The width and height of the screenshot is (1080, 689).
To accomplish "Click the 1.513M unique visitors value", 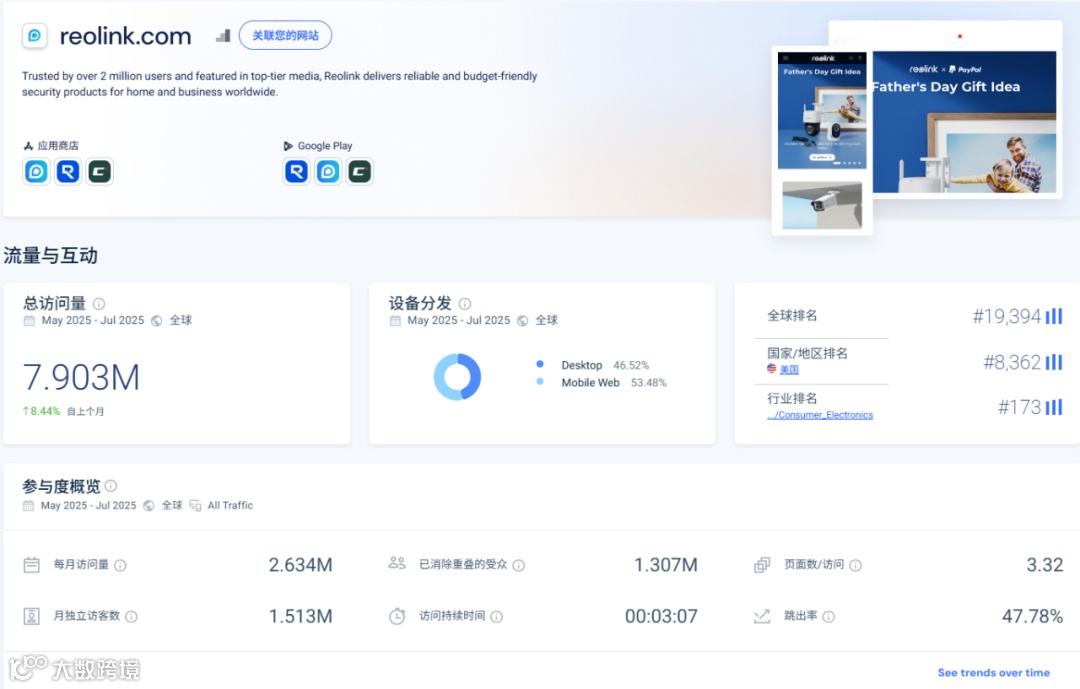I will coord(300,616).
